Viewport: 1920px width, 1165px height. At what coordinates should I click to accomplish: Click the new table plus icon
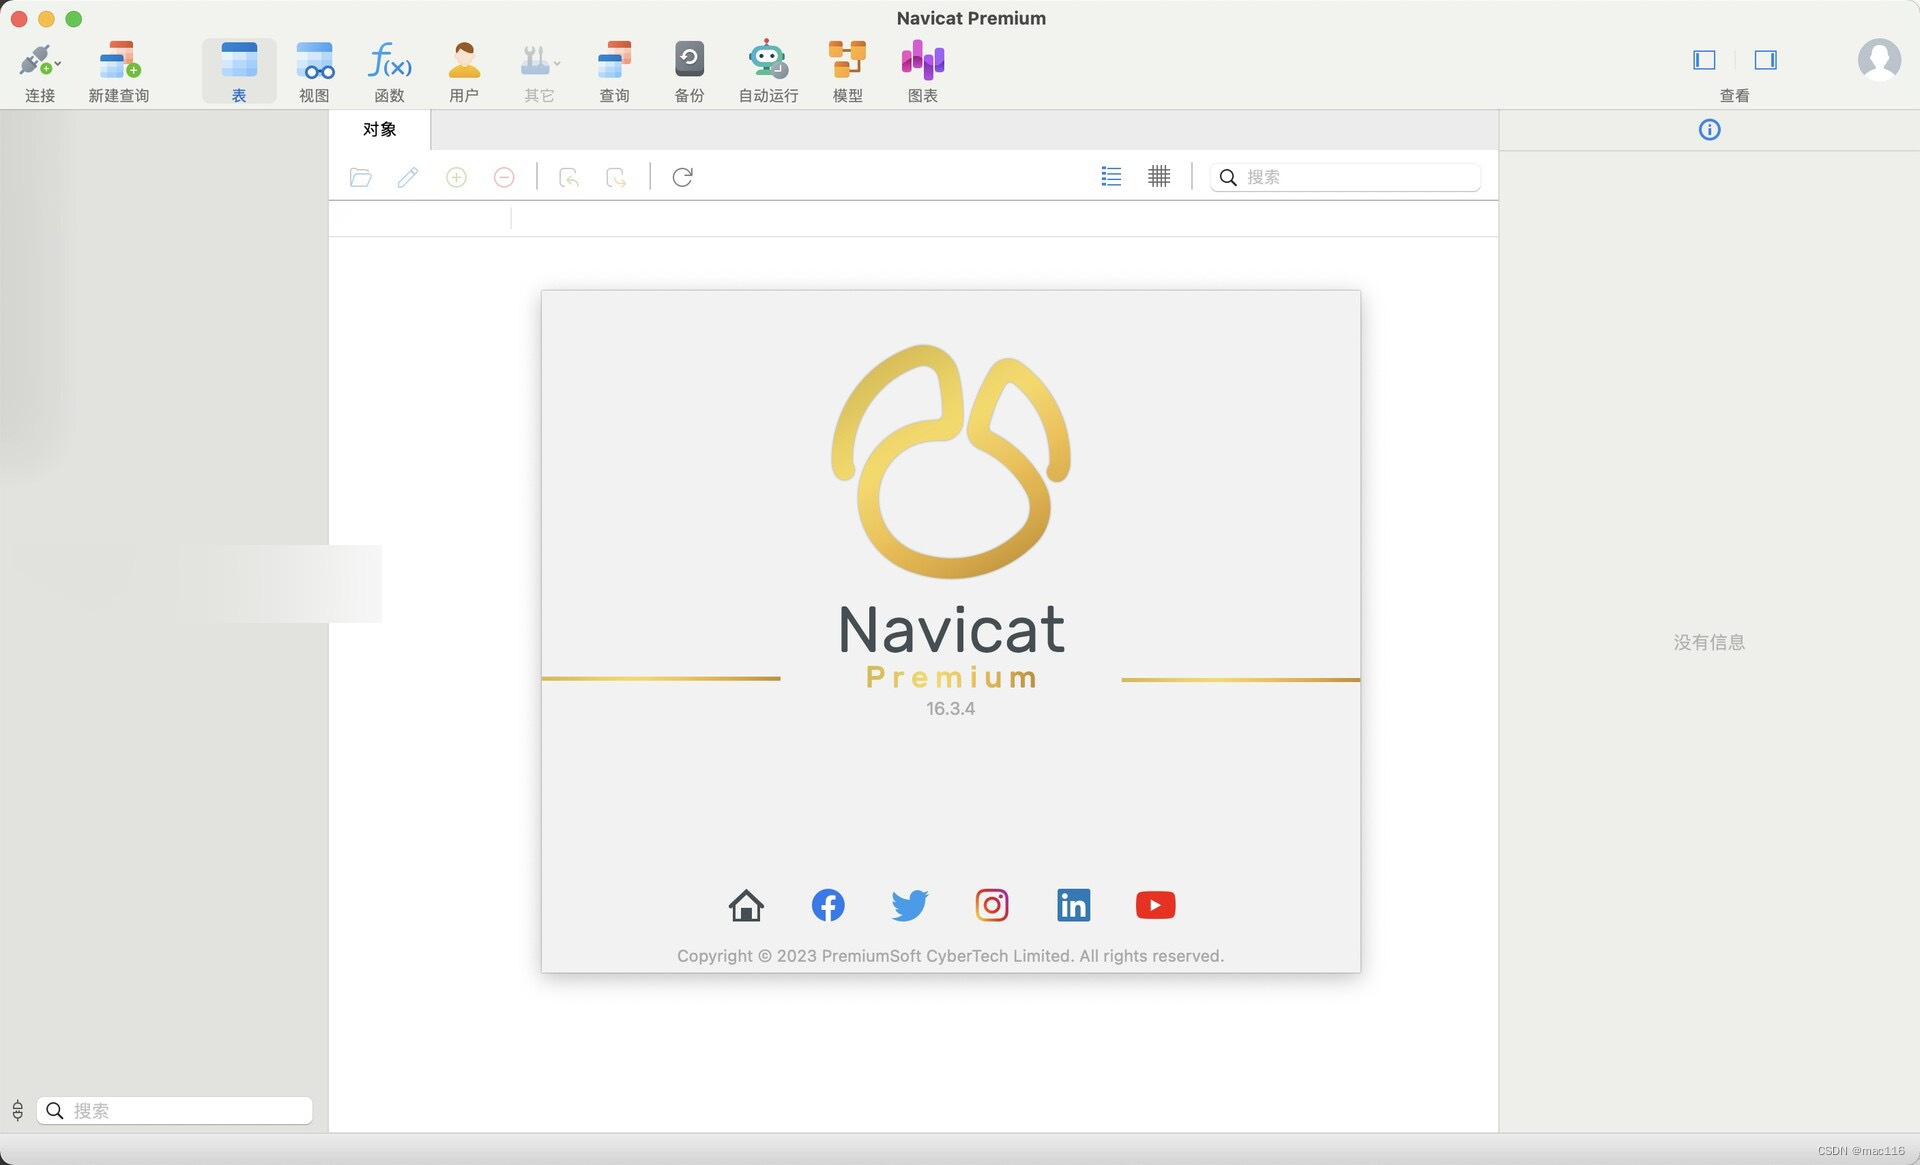click(x=456, y=177)
